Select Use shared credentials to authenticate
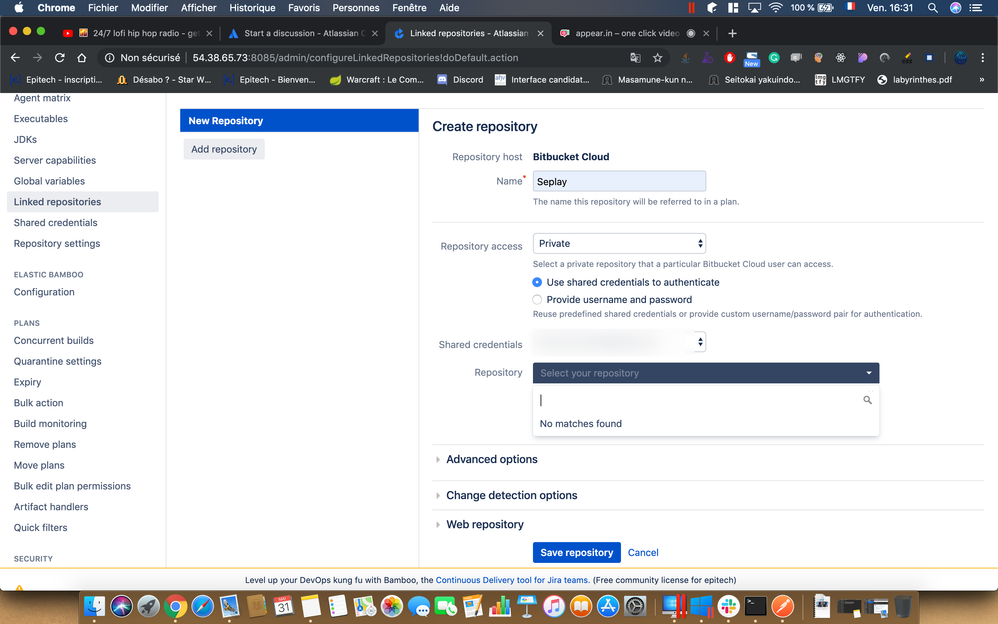998x624 pixels. [x=537, y=282]
